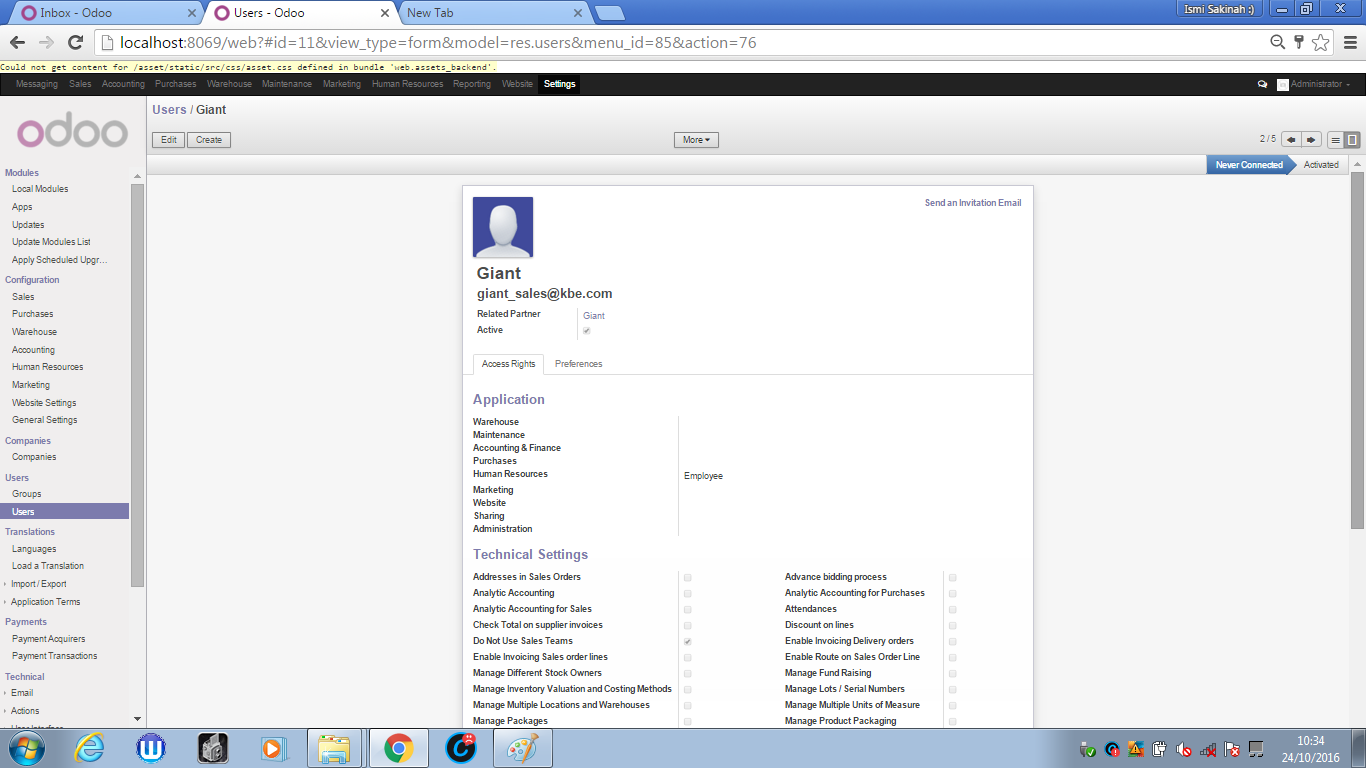Click the Giant user profile picture
The width and height of the screenshot is (1366, 768).
point(503,227)
